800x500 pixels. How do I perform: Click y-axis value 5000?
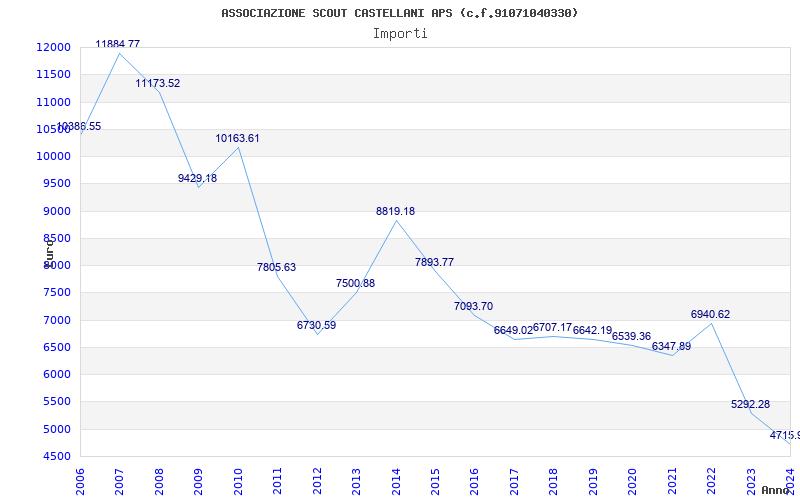point(56,429)
